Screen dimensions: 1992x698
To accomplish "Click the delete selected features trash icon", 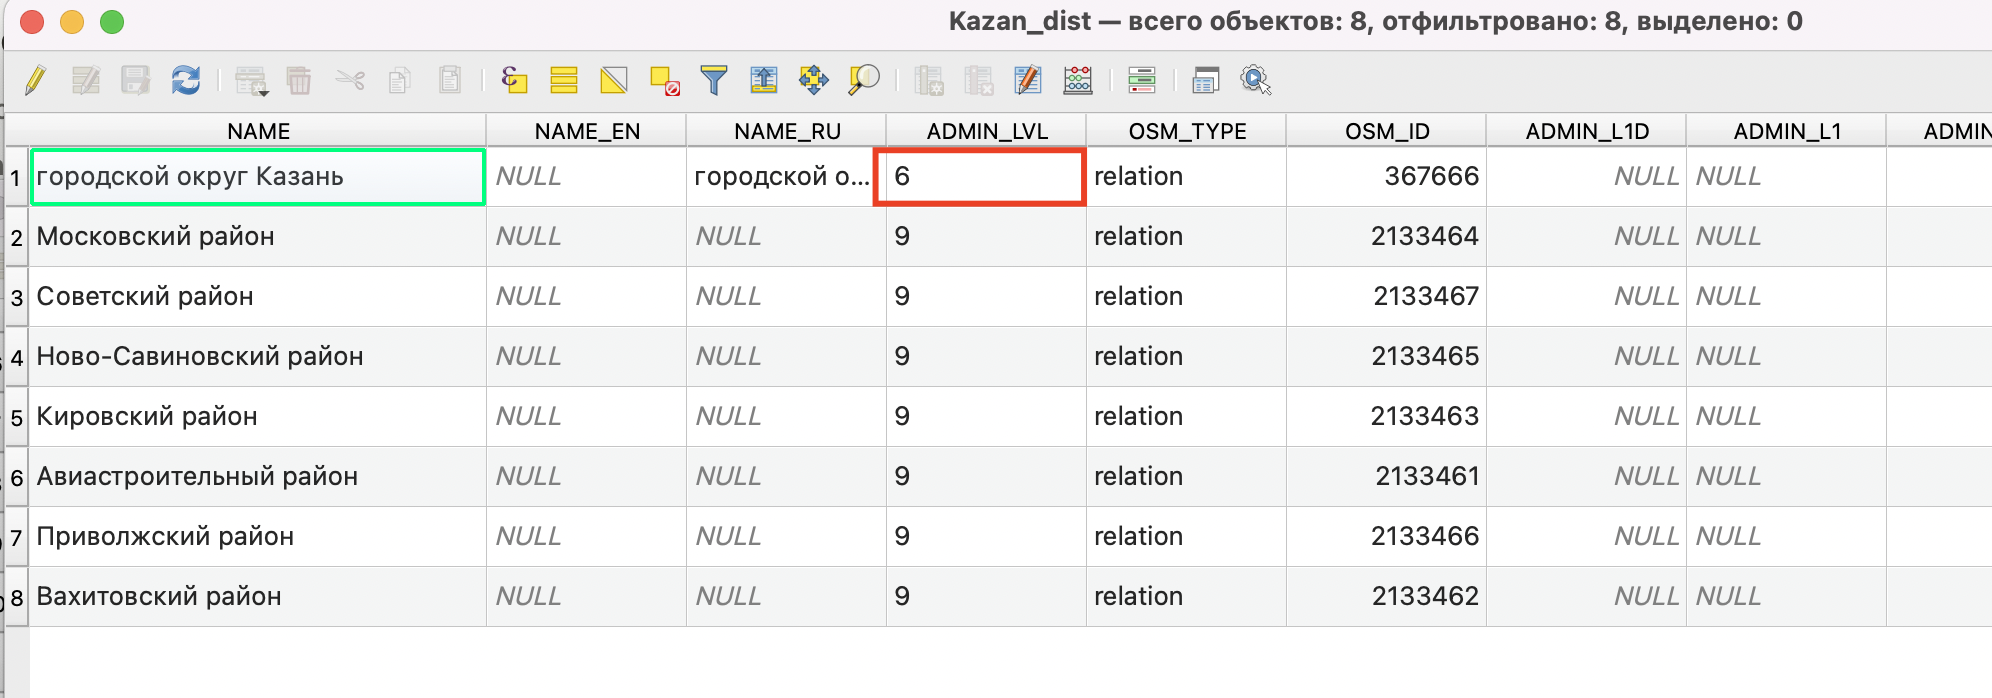I will (x=299, y=80).
